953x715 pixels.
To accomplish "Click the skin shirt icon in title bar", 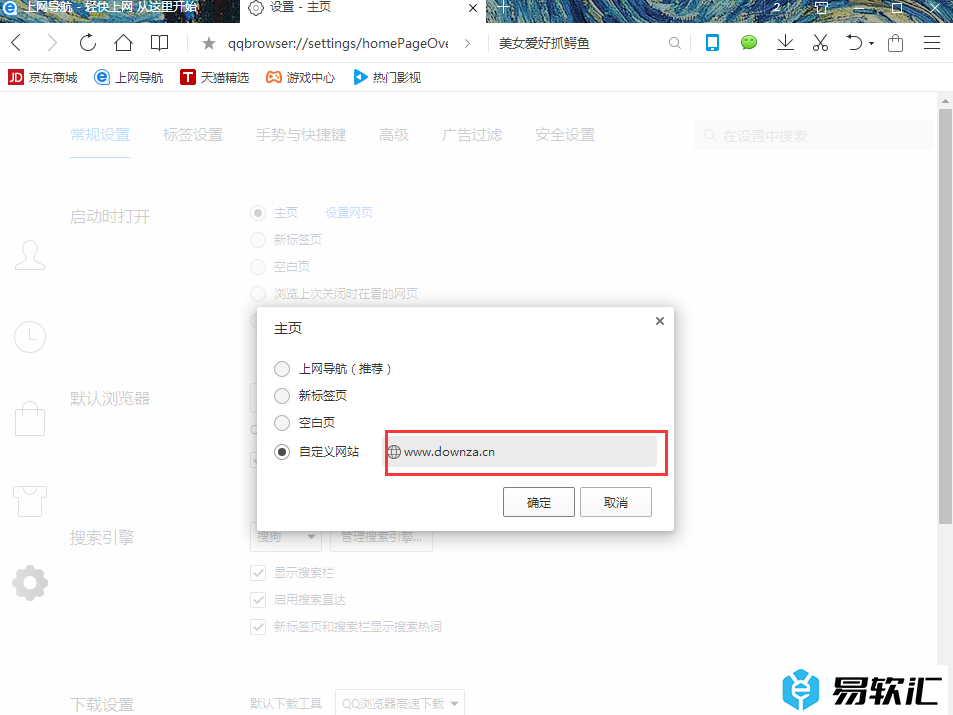I will coord(821,9).
